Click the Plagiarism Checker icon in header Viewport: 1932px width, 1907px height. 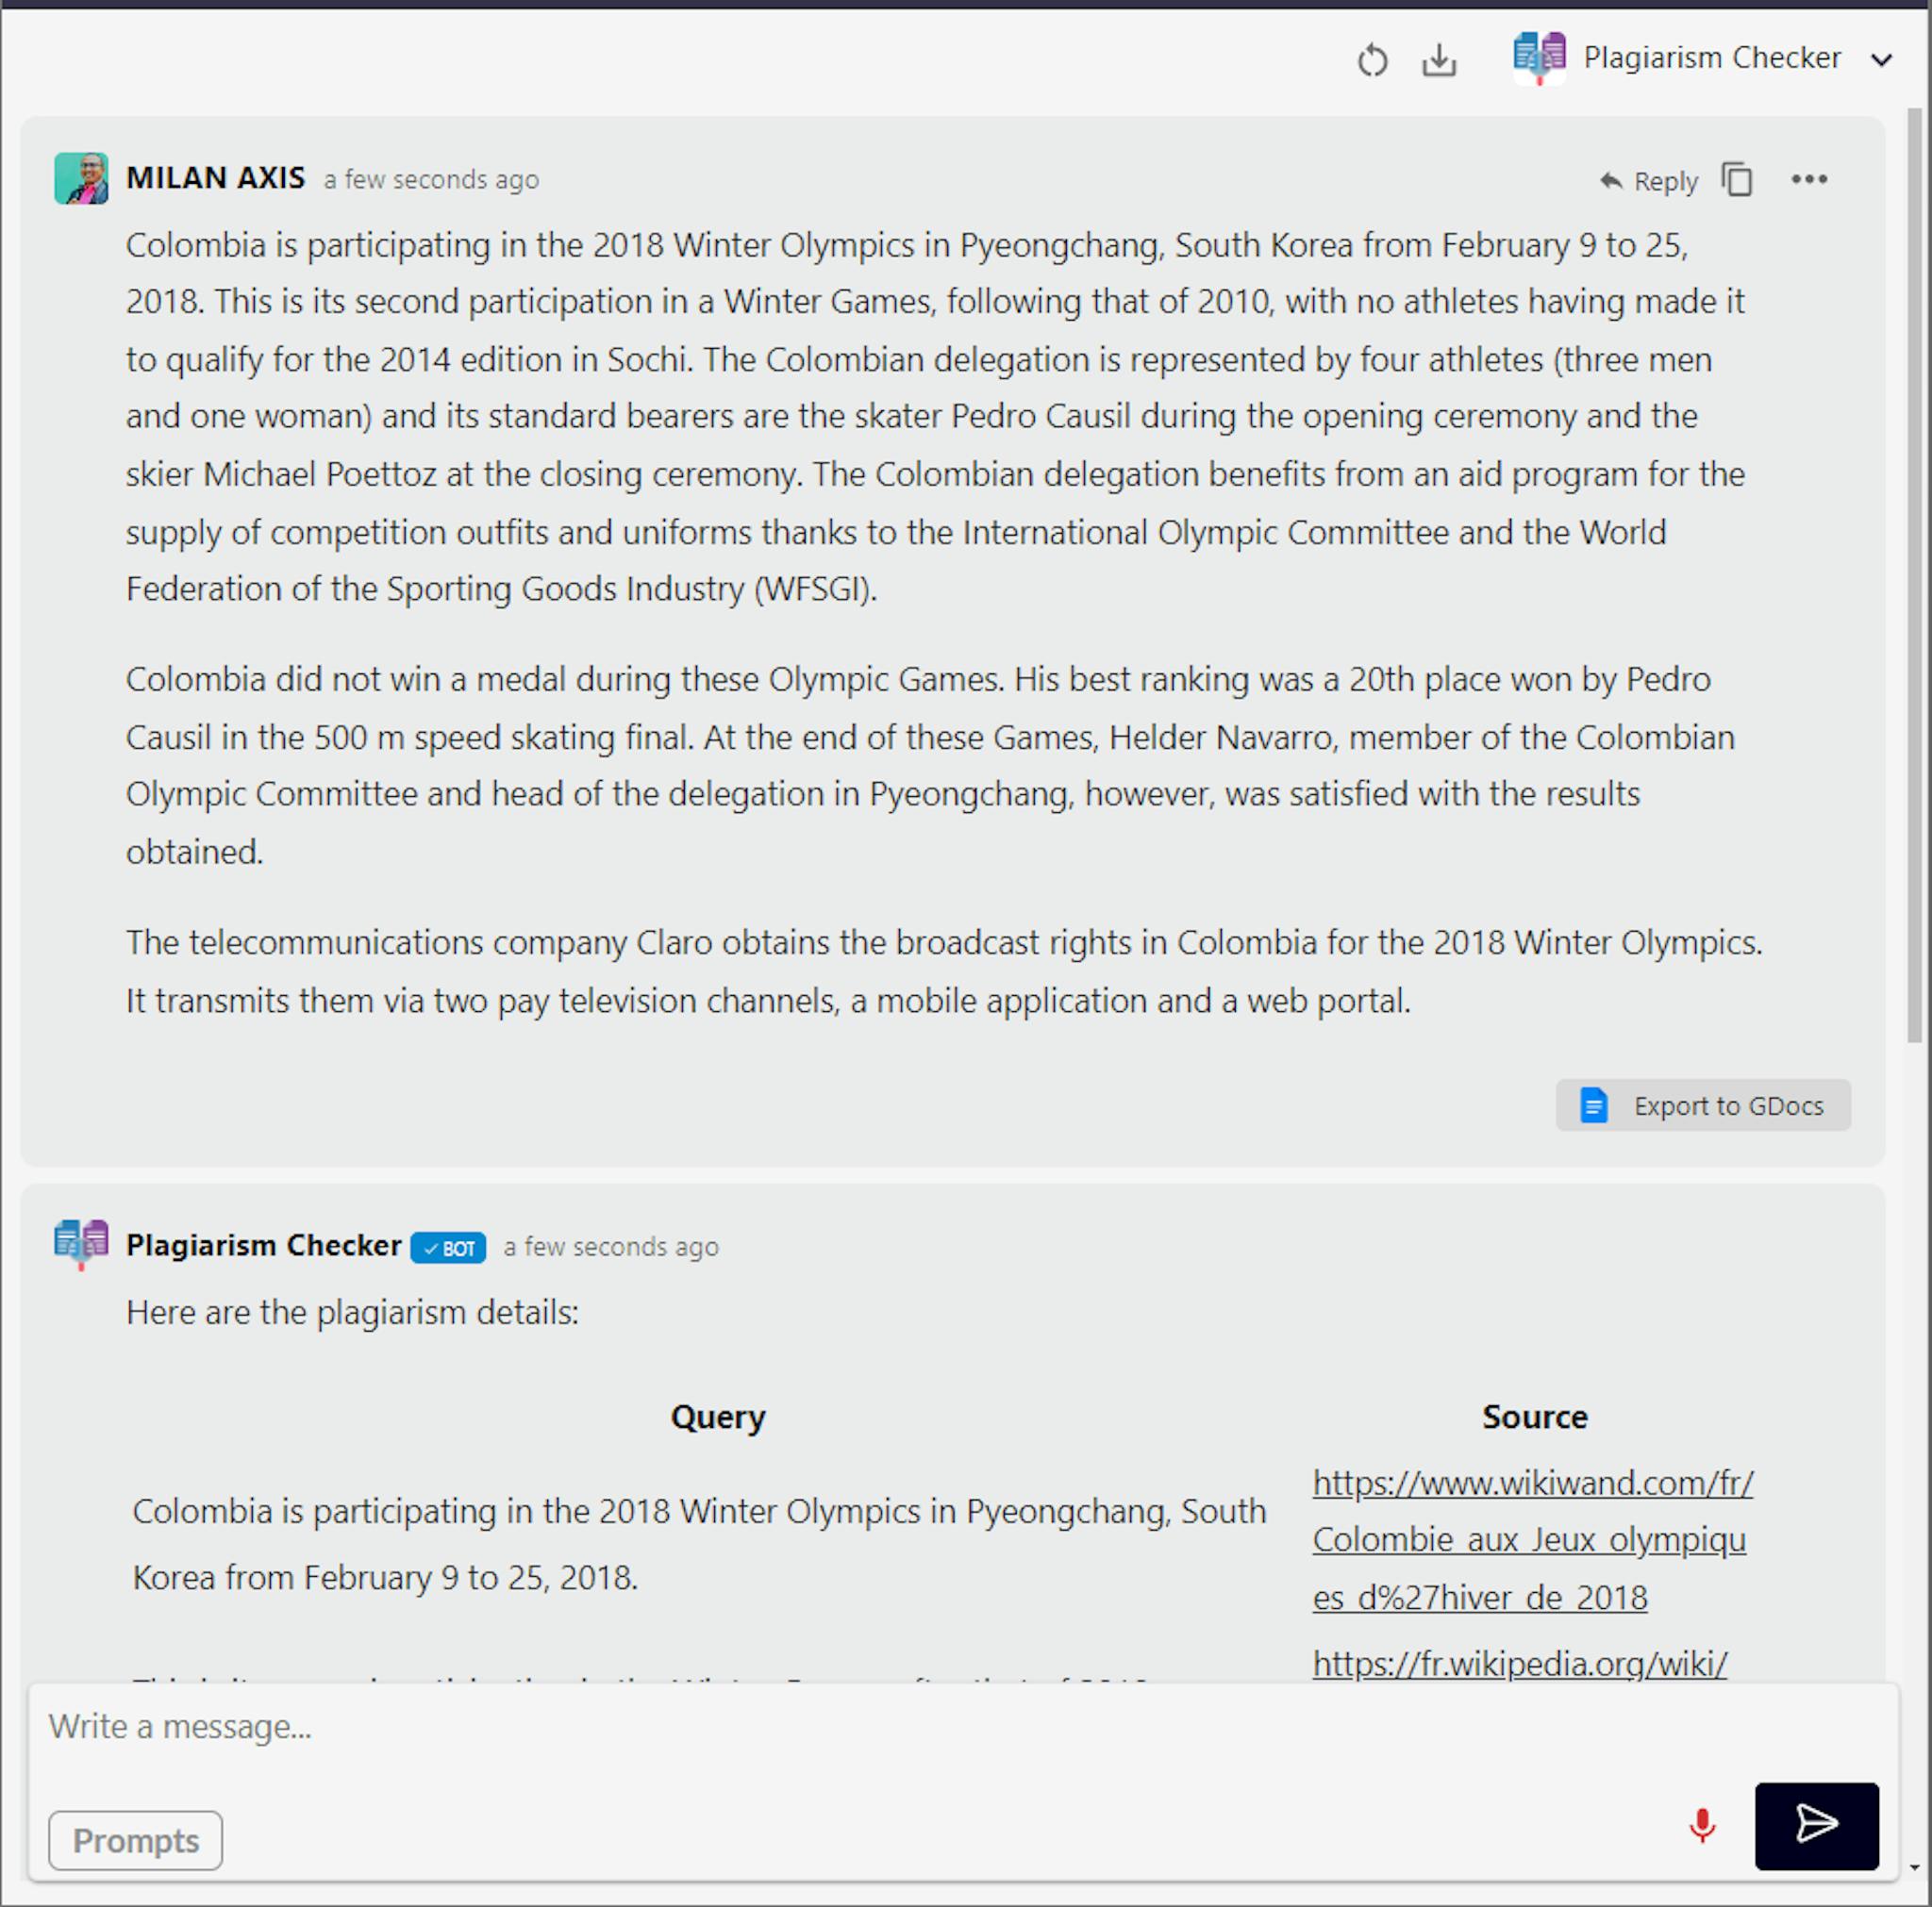[1538, 59]
